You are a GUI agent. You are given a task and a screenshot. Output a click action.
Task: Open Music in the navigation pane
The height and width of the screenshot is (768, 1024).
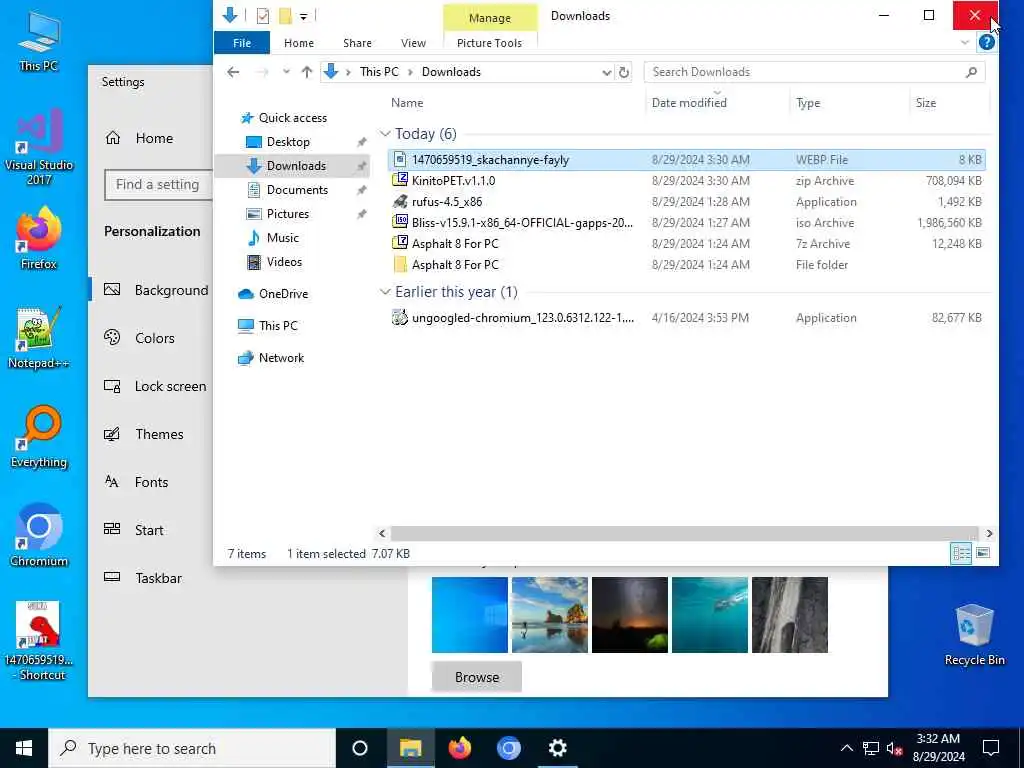282,238
